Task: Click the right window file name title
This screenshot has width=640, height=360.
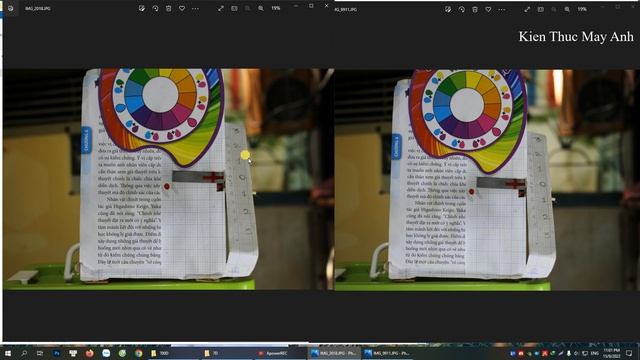Action: point(346,9)
